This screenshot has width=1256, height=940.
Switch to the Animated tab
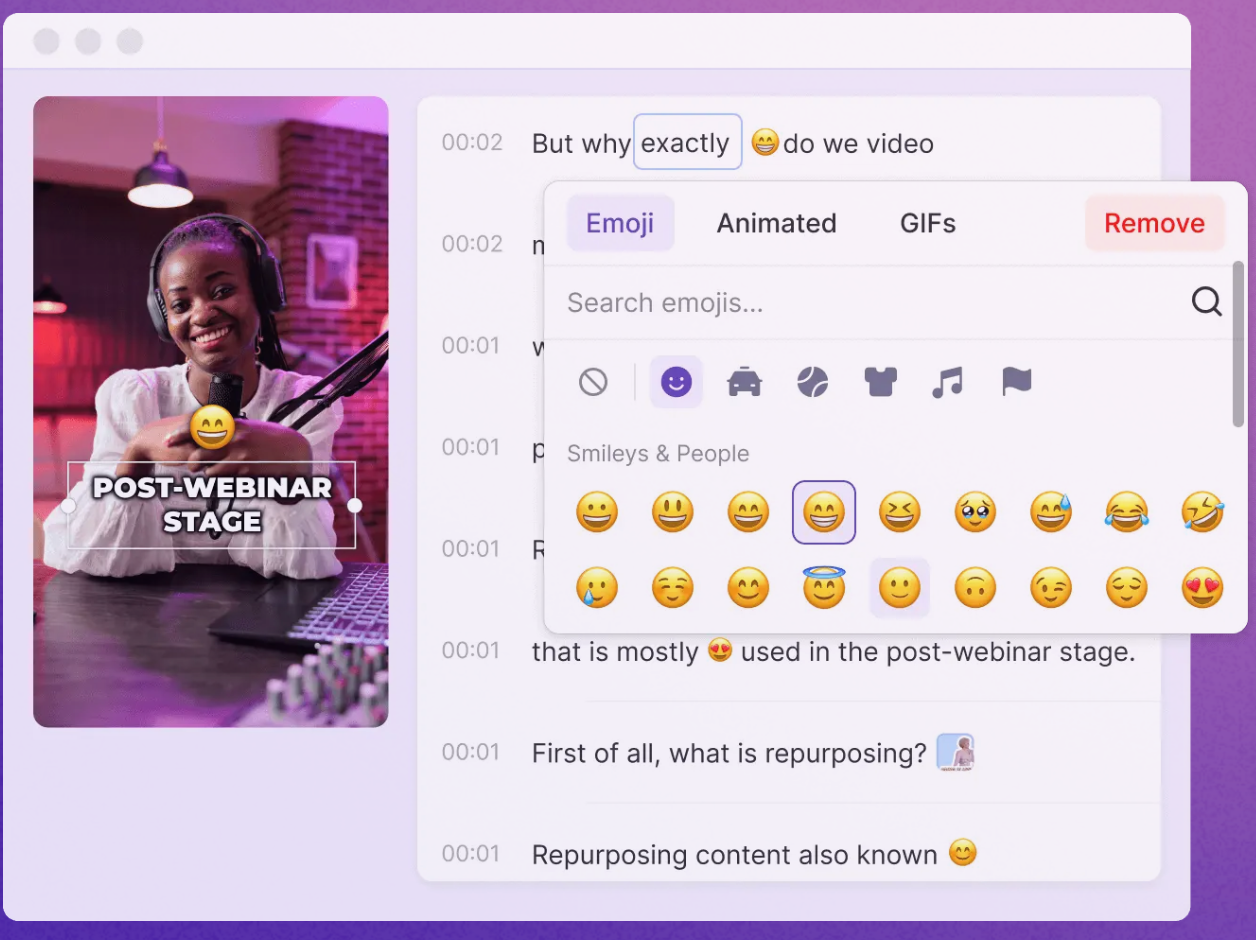[776, 223]
